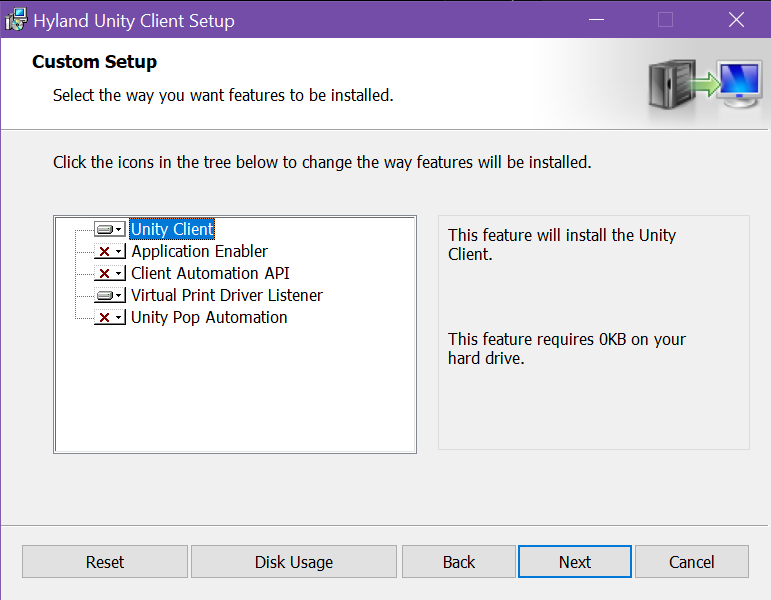
Task: Click the 'requires 0KB on your hard drive' text
Action: 566,348
